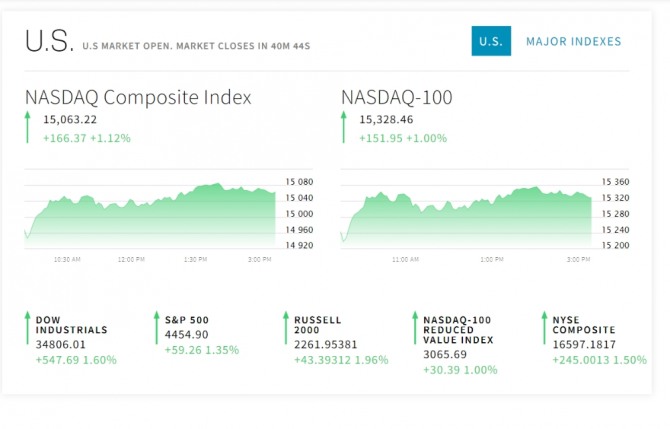Open the S&P 500 index label

[x=186, y=320]
